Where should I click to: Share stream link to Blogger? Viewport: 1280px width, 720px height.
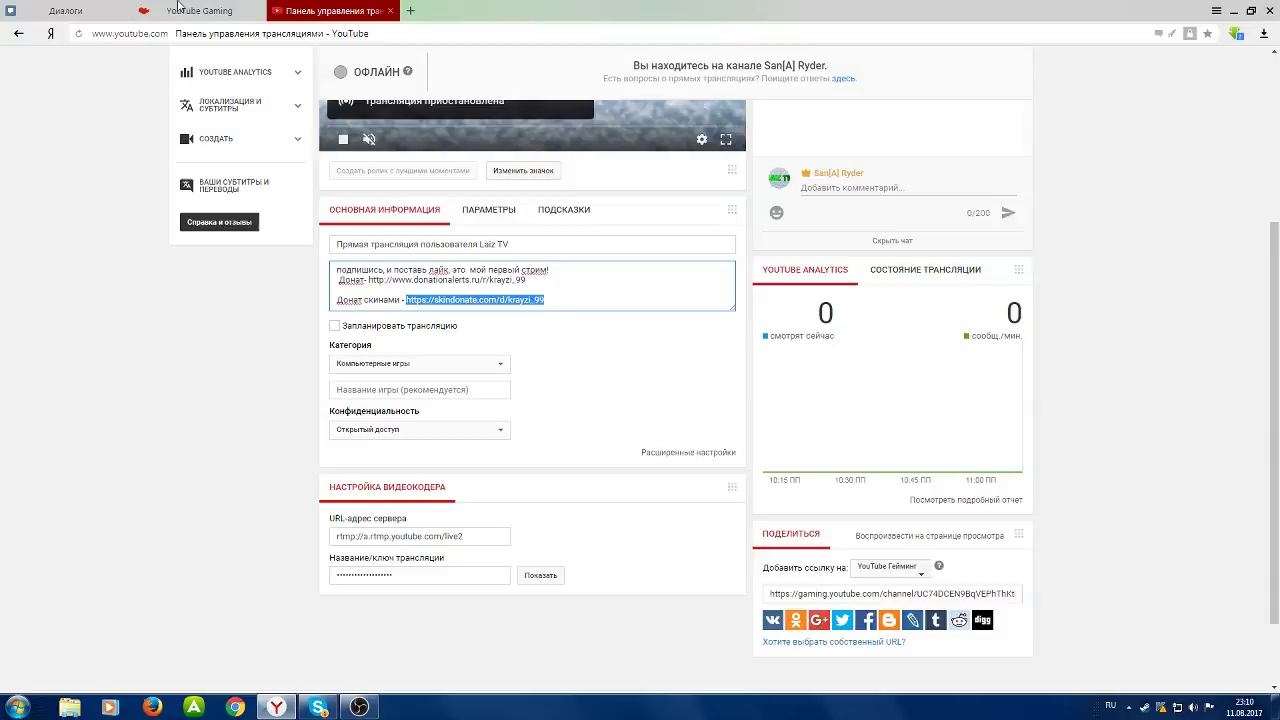point(889,620)
